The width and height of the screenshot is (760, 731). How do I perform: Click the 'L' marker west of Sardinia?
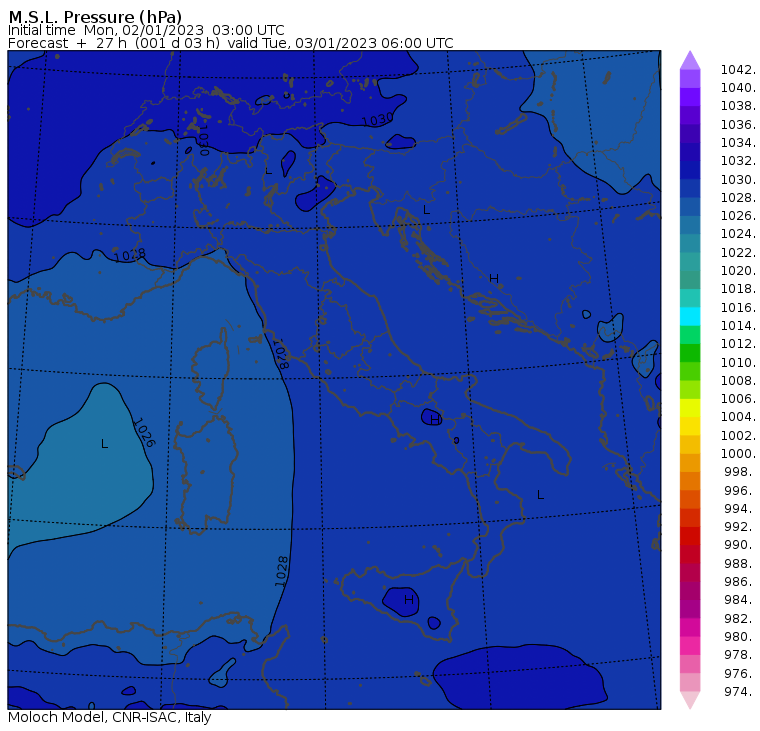point(104,444)
